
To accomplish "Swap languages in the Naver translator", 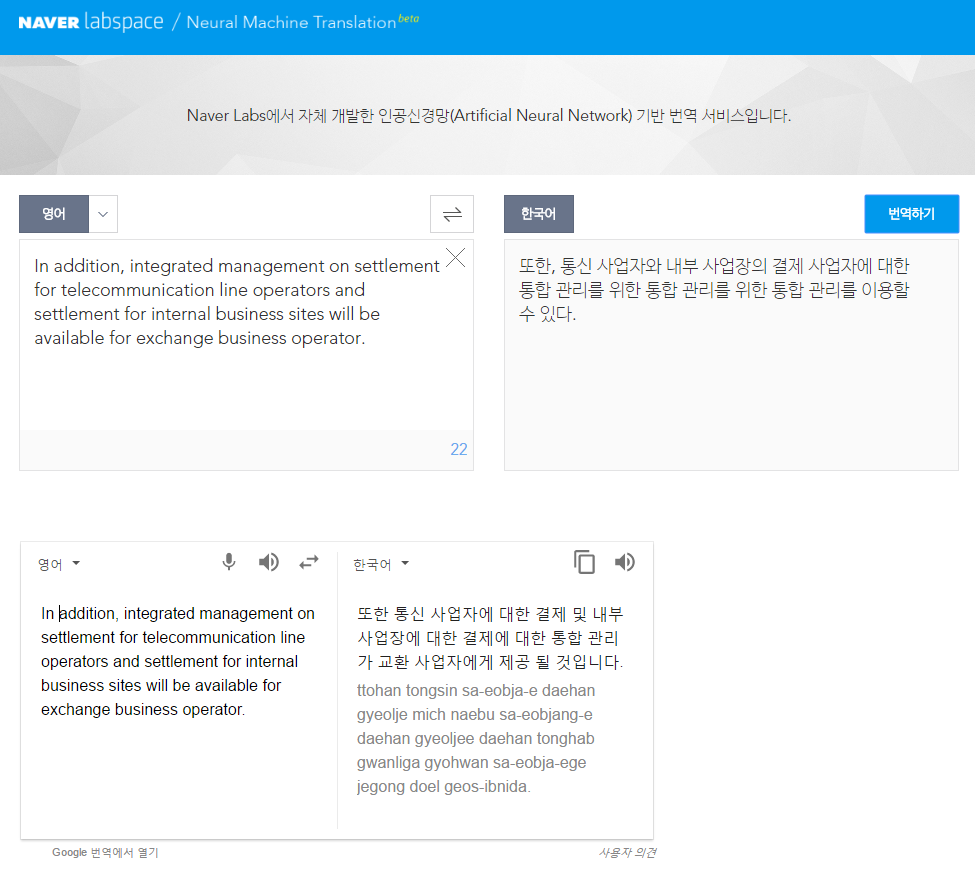I will click(x=452, y=214).
